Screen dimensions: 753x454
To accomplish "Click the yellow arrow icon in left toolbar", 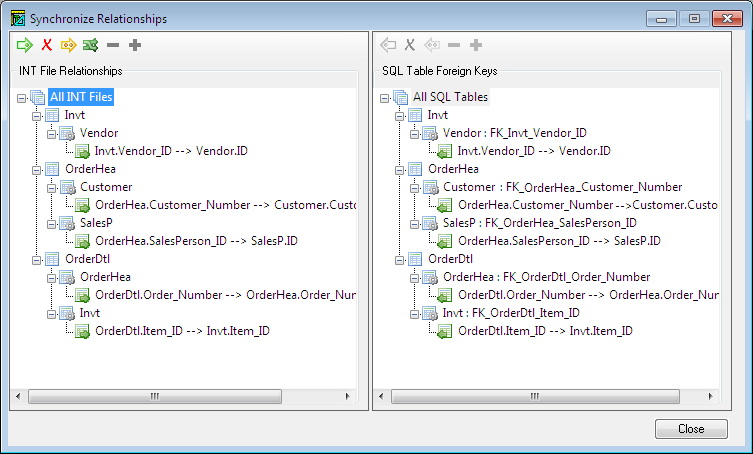I will pyautogui.click(x=69, y=45).
